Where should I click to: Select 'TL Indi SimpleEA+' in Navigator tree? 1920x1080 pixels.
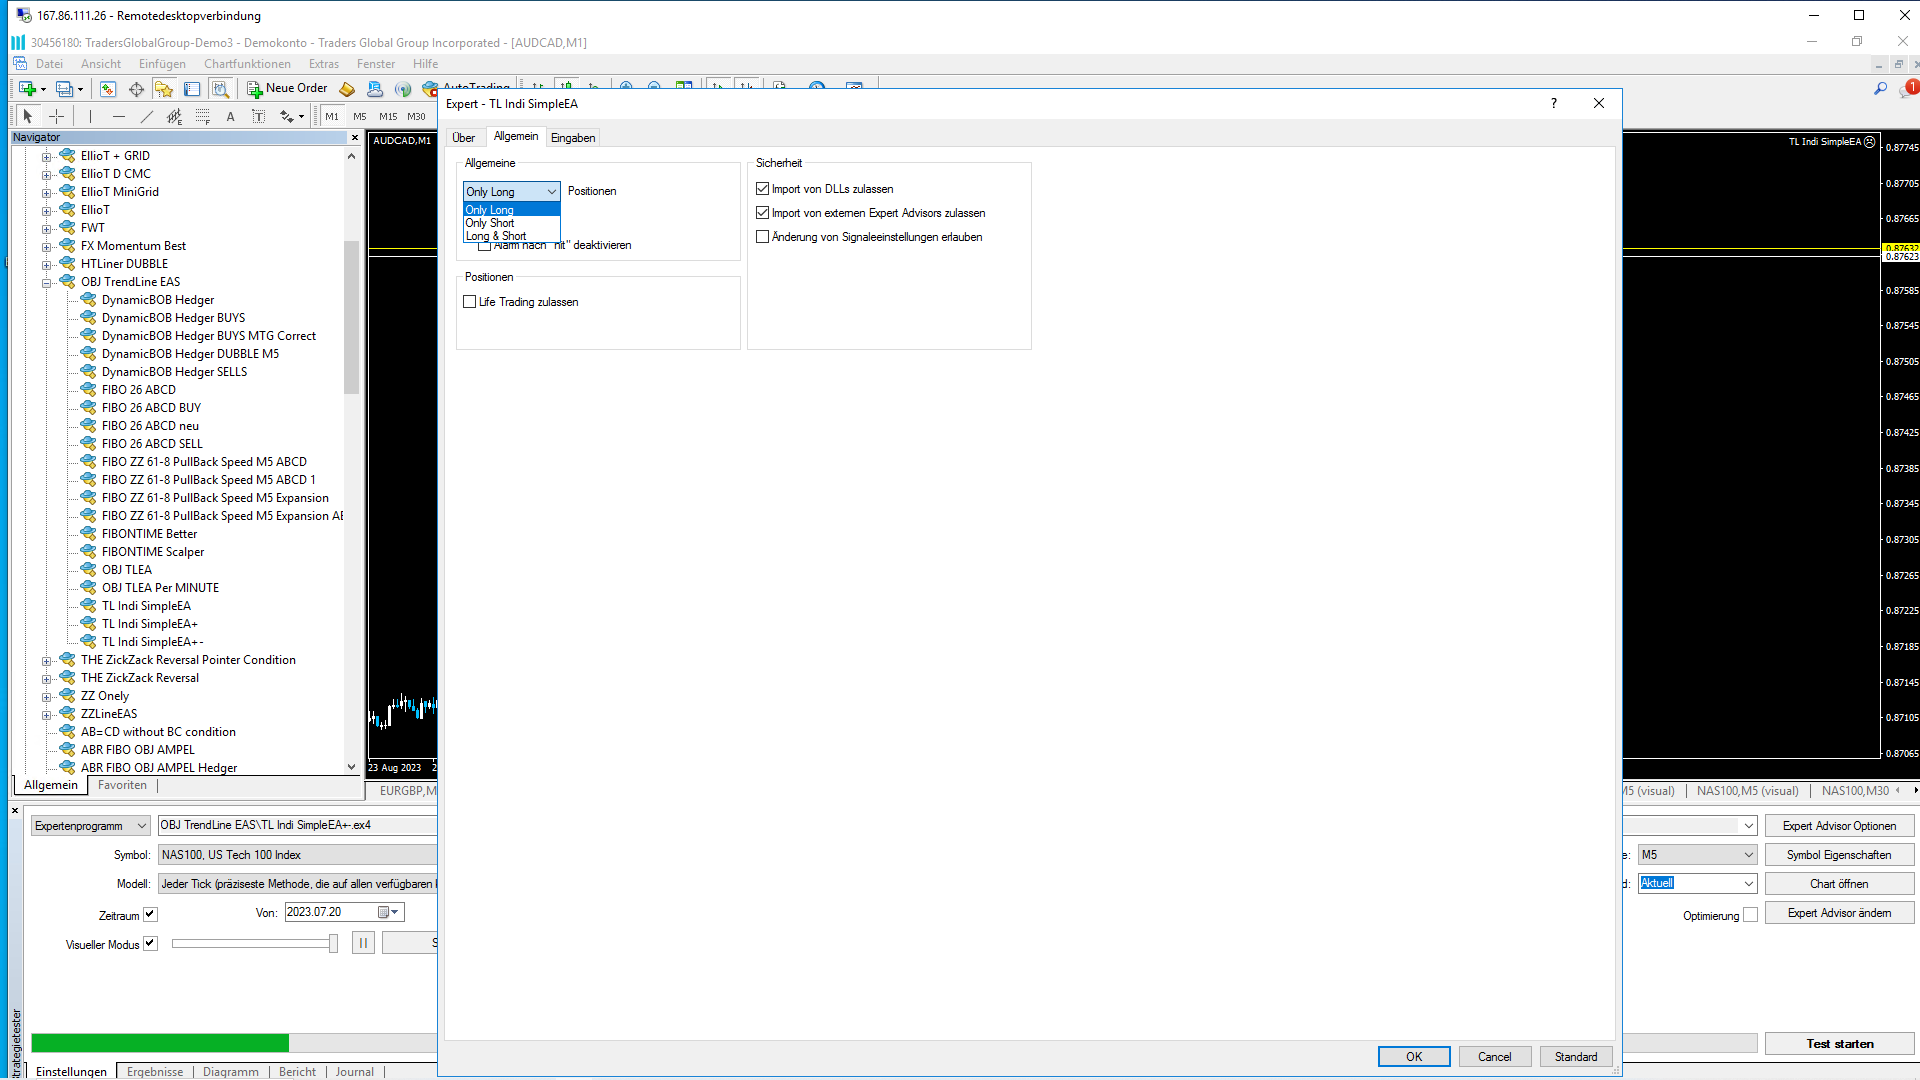149,624
